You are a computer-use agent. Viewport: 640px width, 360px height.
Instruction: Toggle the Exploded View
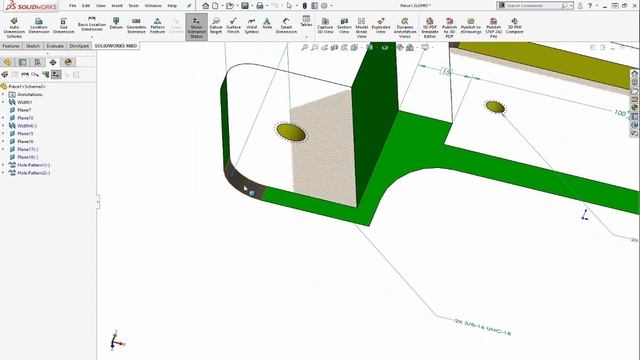tap(380, 26)
